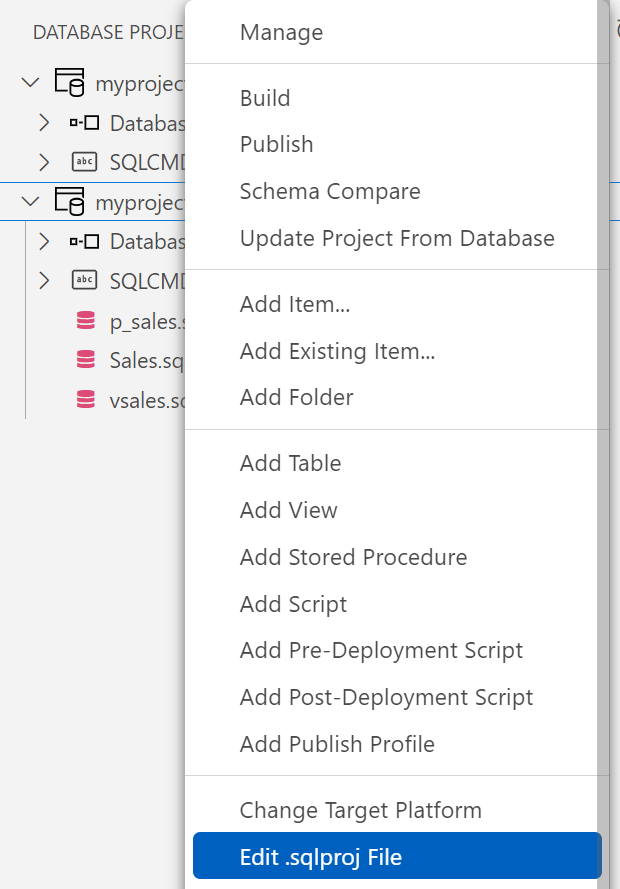Select Edit .sqlproj File menu entry
The height and width of the screenshot is (889, 620).
click(x=320, y=856)
